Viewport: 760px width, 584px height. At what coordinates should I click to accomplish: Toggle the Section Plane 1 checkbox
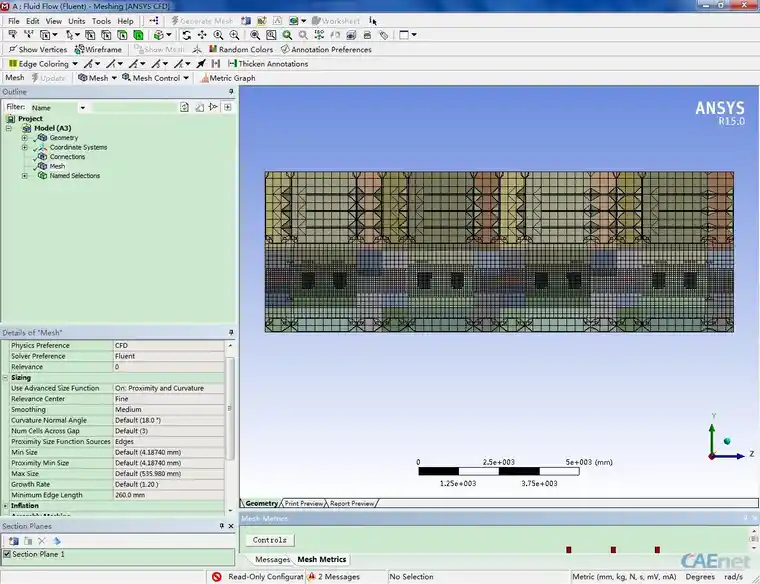(7, 554)
